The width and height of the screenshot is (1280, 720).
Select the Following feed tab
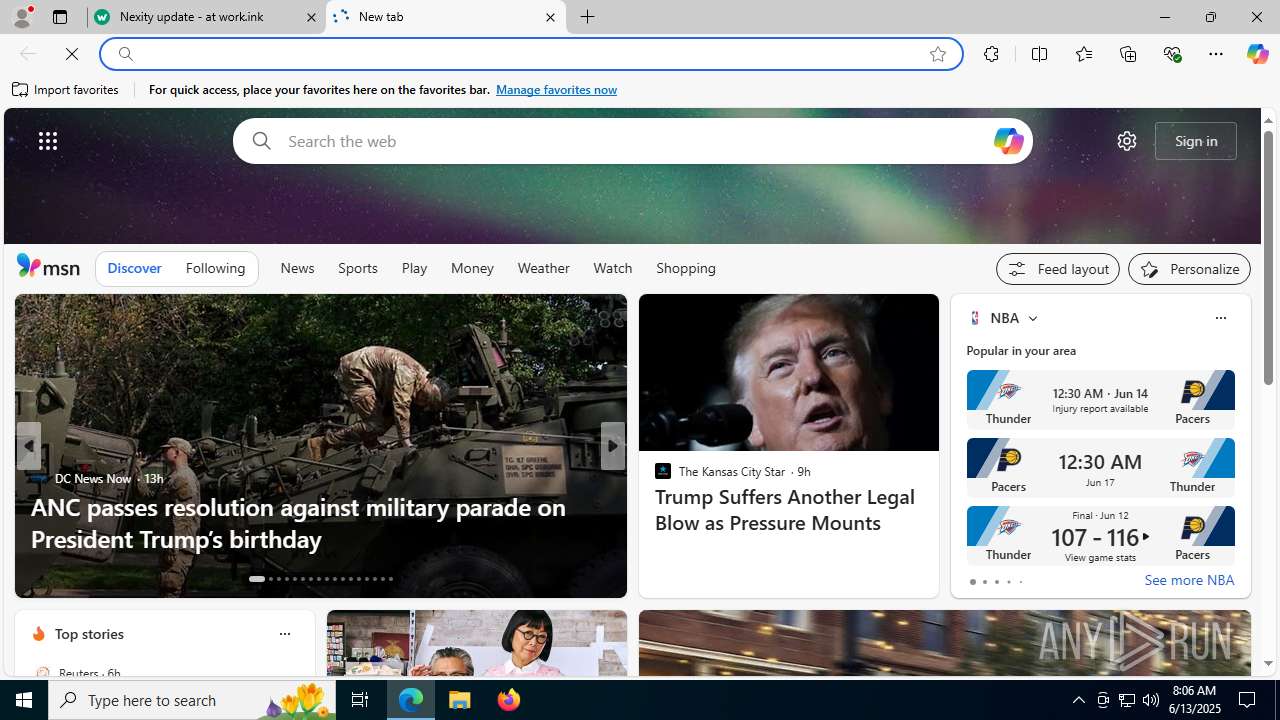point(215,268)
